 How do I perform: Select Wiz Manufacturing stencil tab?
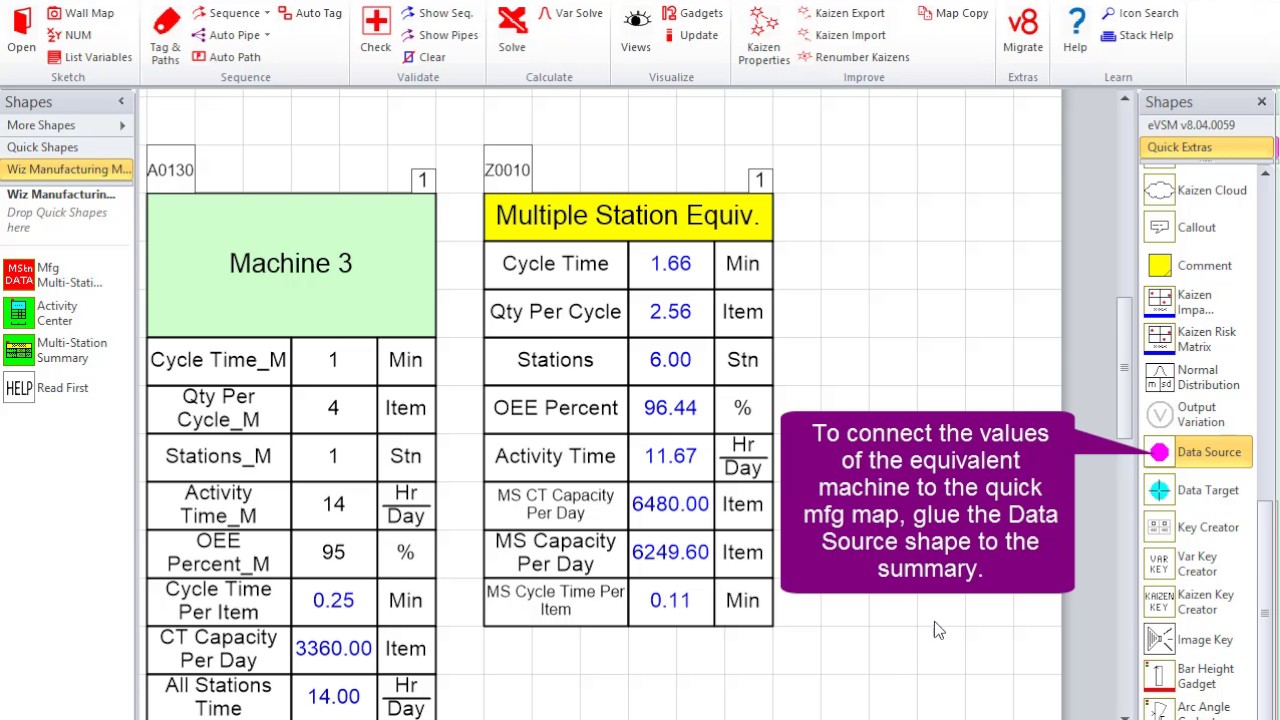[x=66, y=169]
